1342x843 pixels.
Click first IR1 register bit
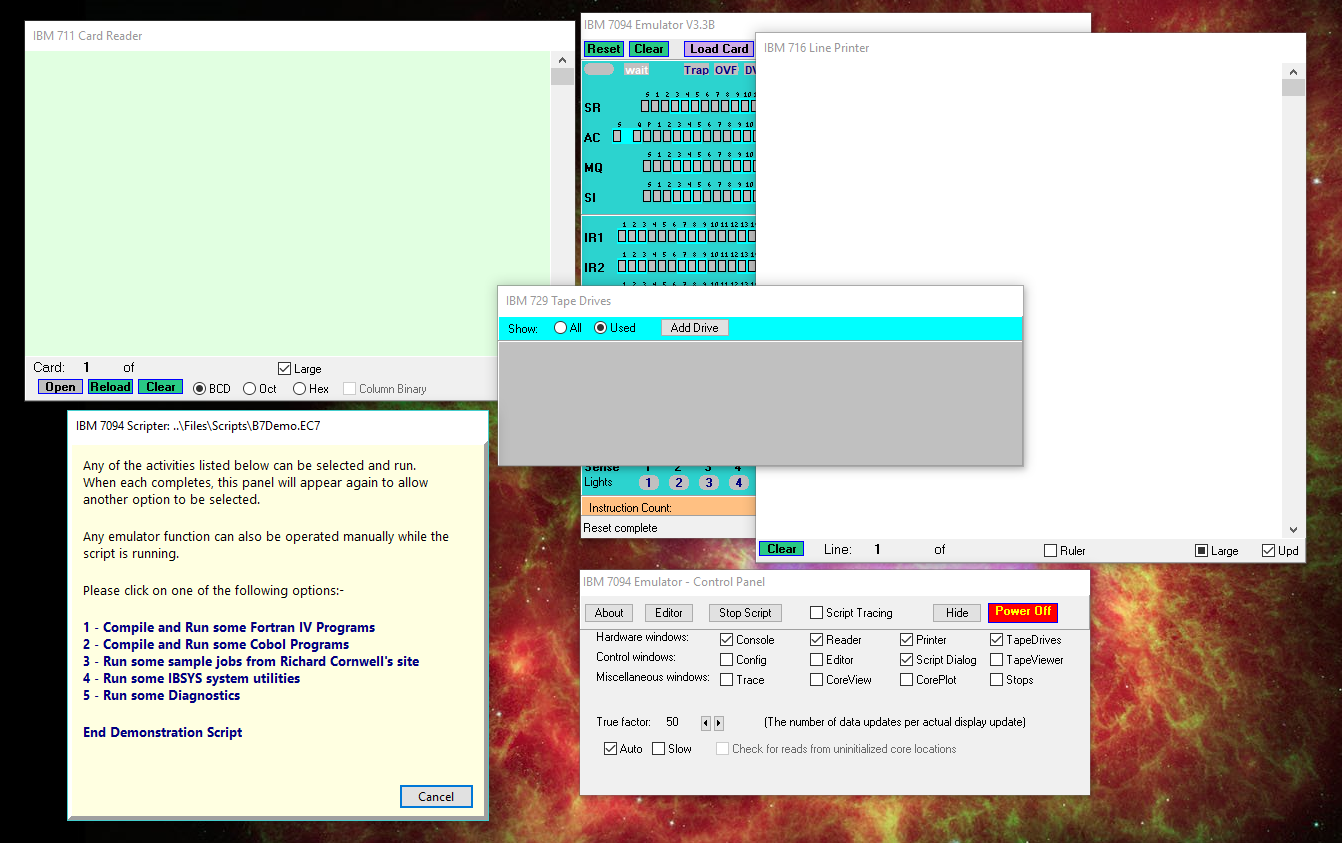[x=622, y=237]
